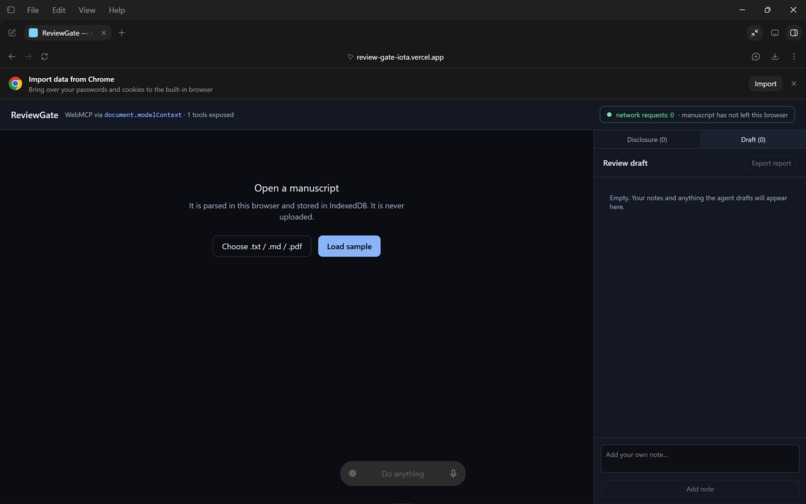Open the File menu

[x=33, y=10]
